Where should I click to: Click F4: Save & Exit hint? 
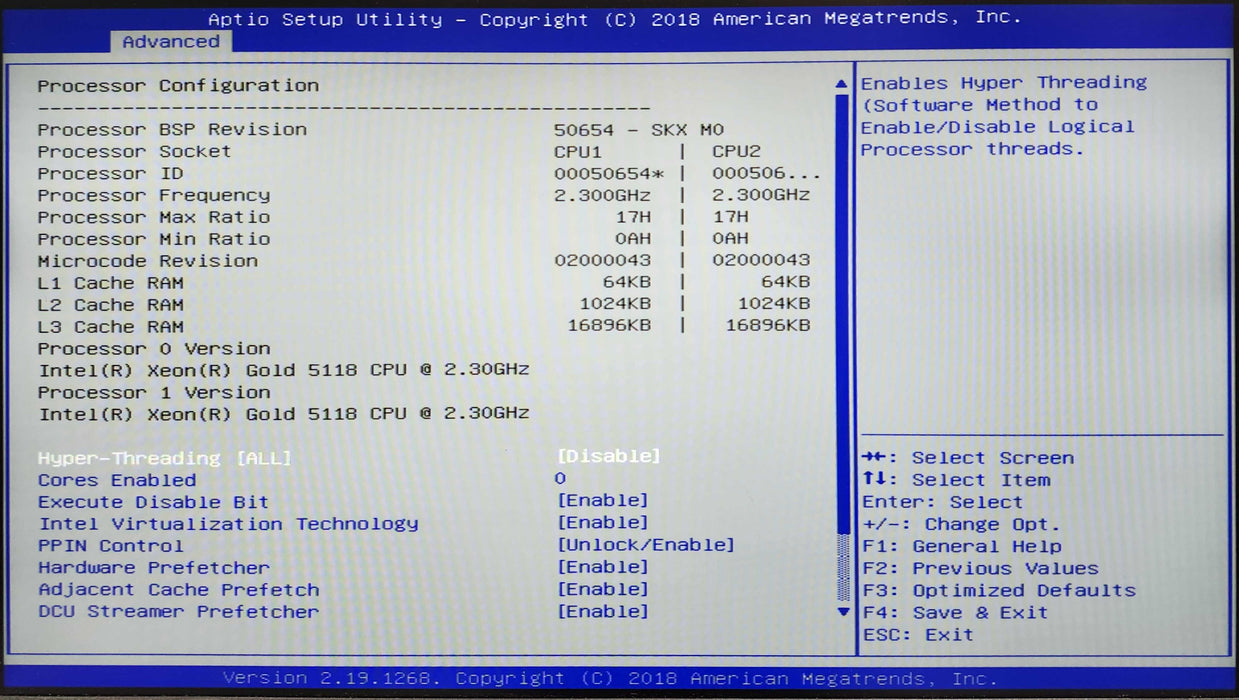pyautogui.click(x=954, y=612)
